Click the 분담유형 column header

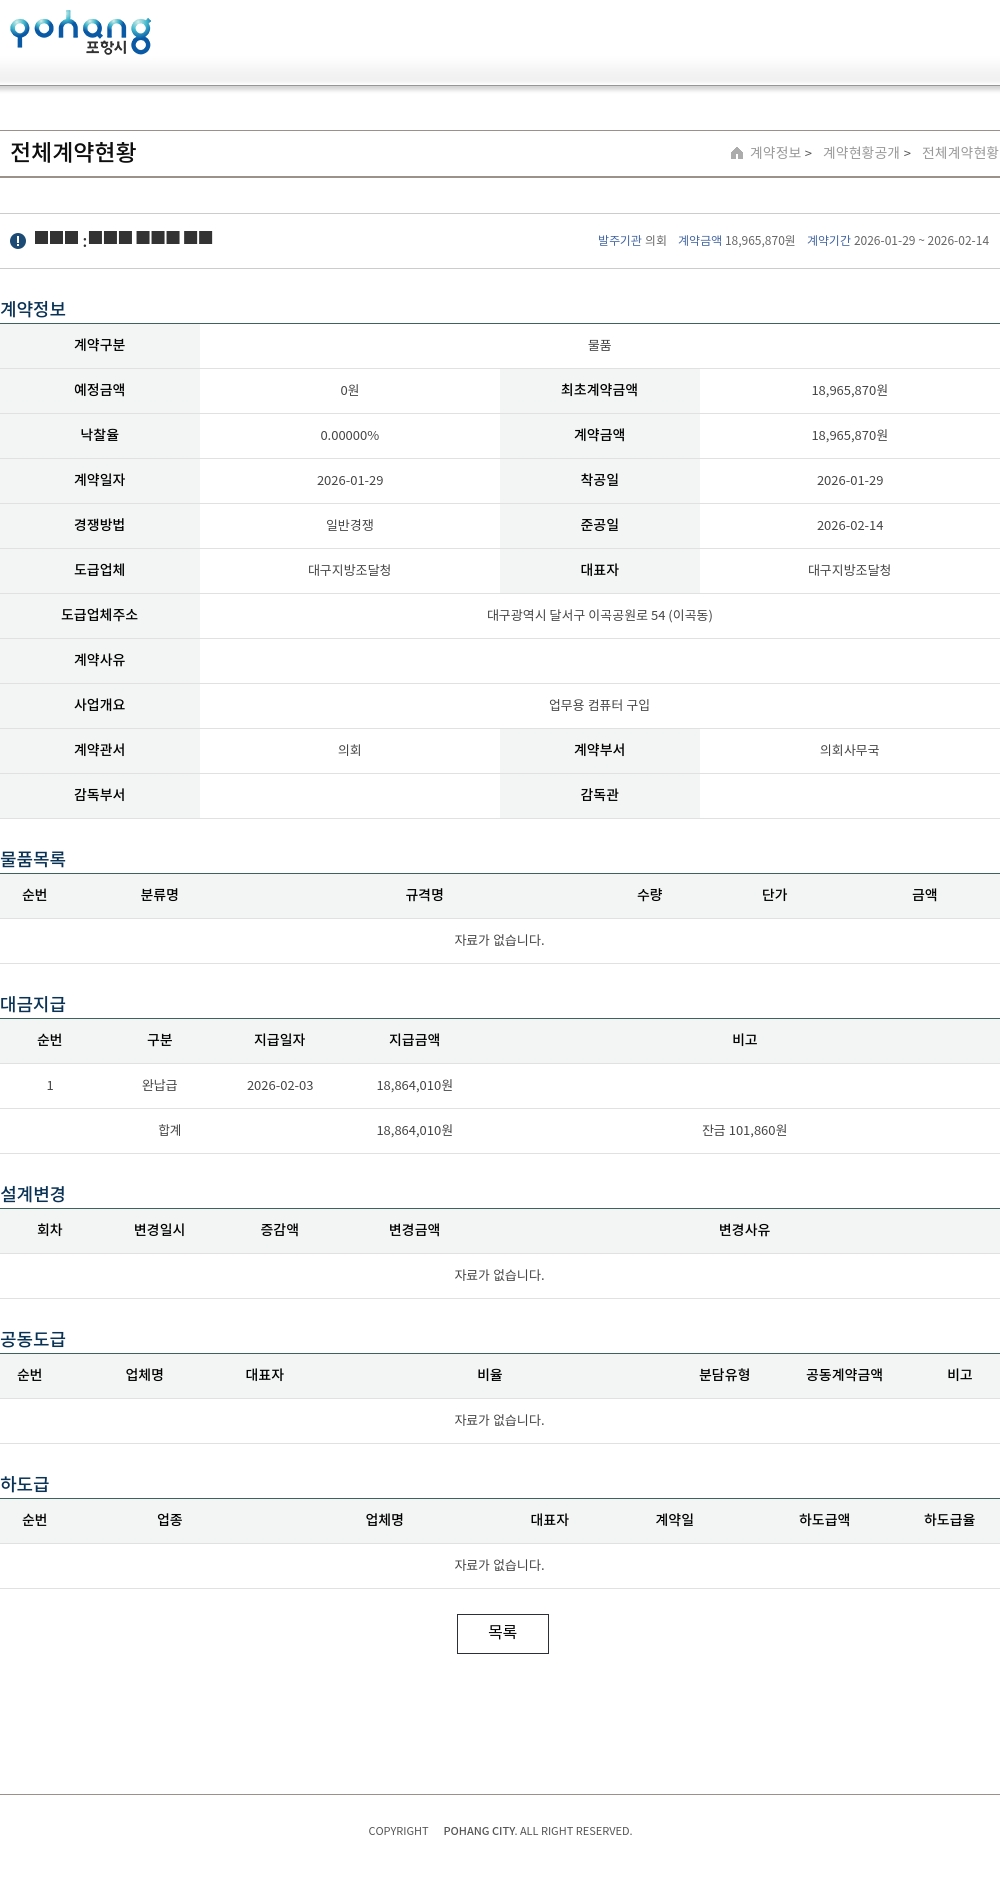tap(724, 1376)
